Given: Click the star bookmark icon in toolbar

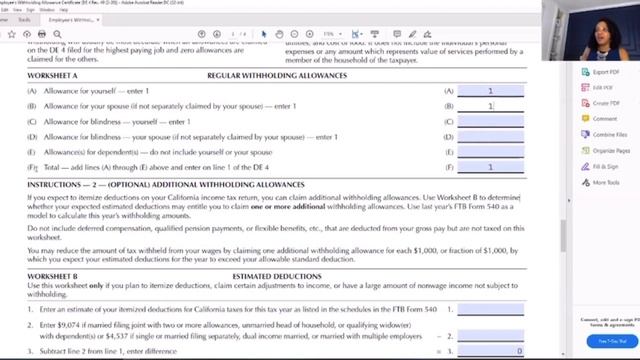Looking at the screenshot, I should coord(11,34).
